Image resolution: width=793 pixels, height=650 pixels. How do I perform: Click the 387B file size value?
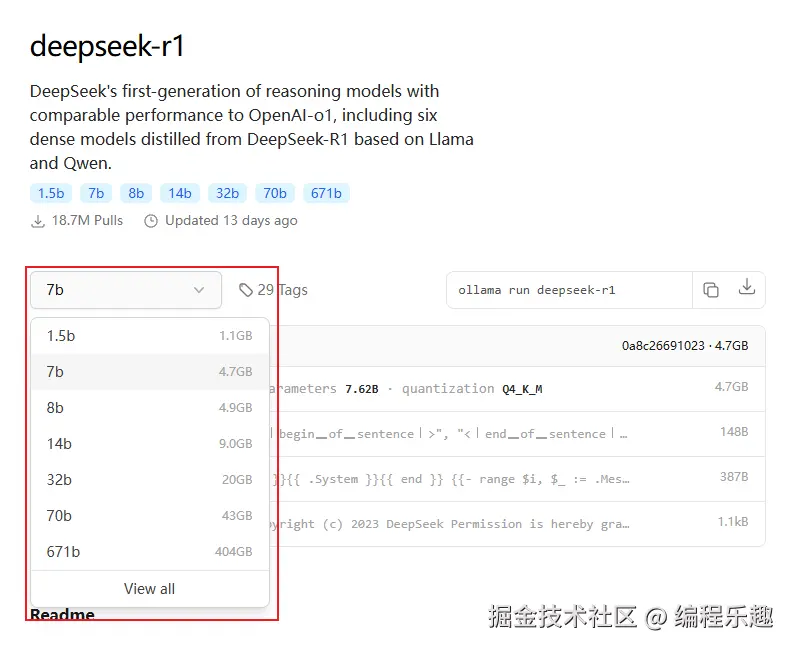tap(734, 476)
